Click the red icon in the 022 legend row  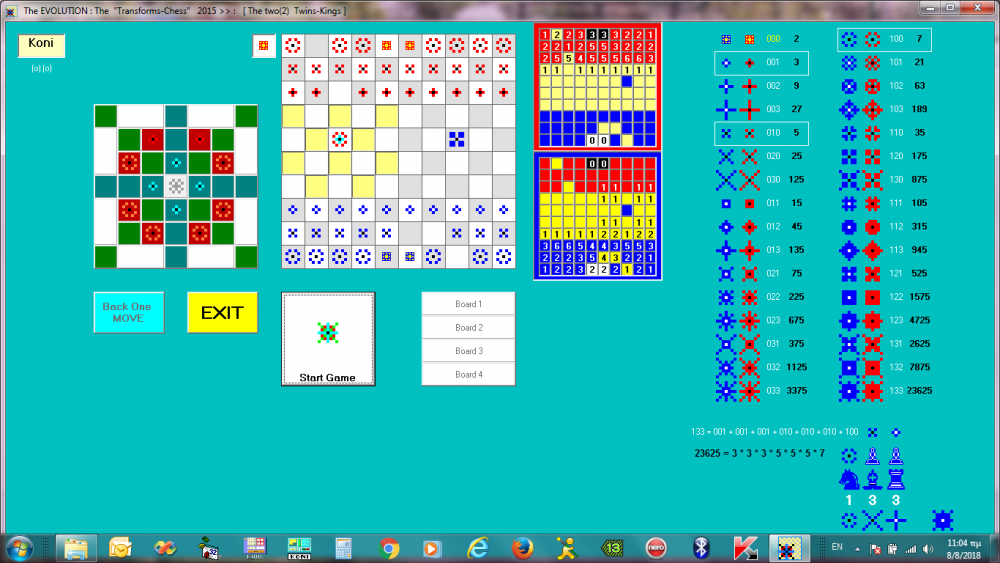[749, 297]
